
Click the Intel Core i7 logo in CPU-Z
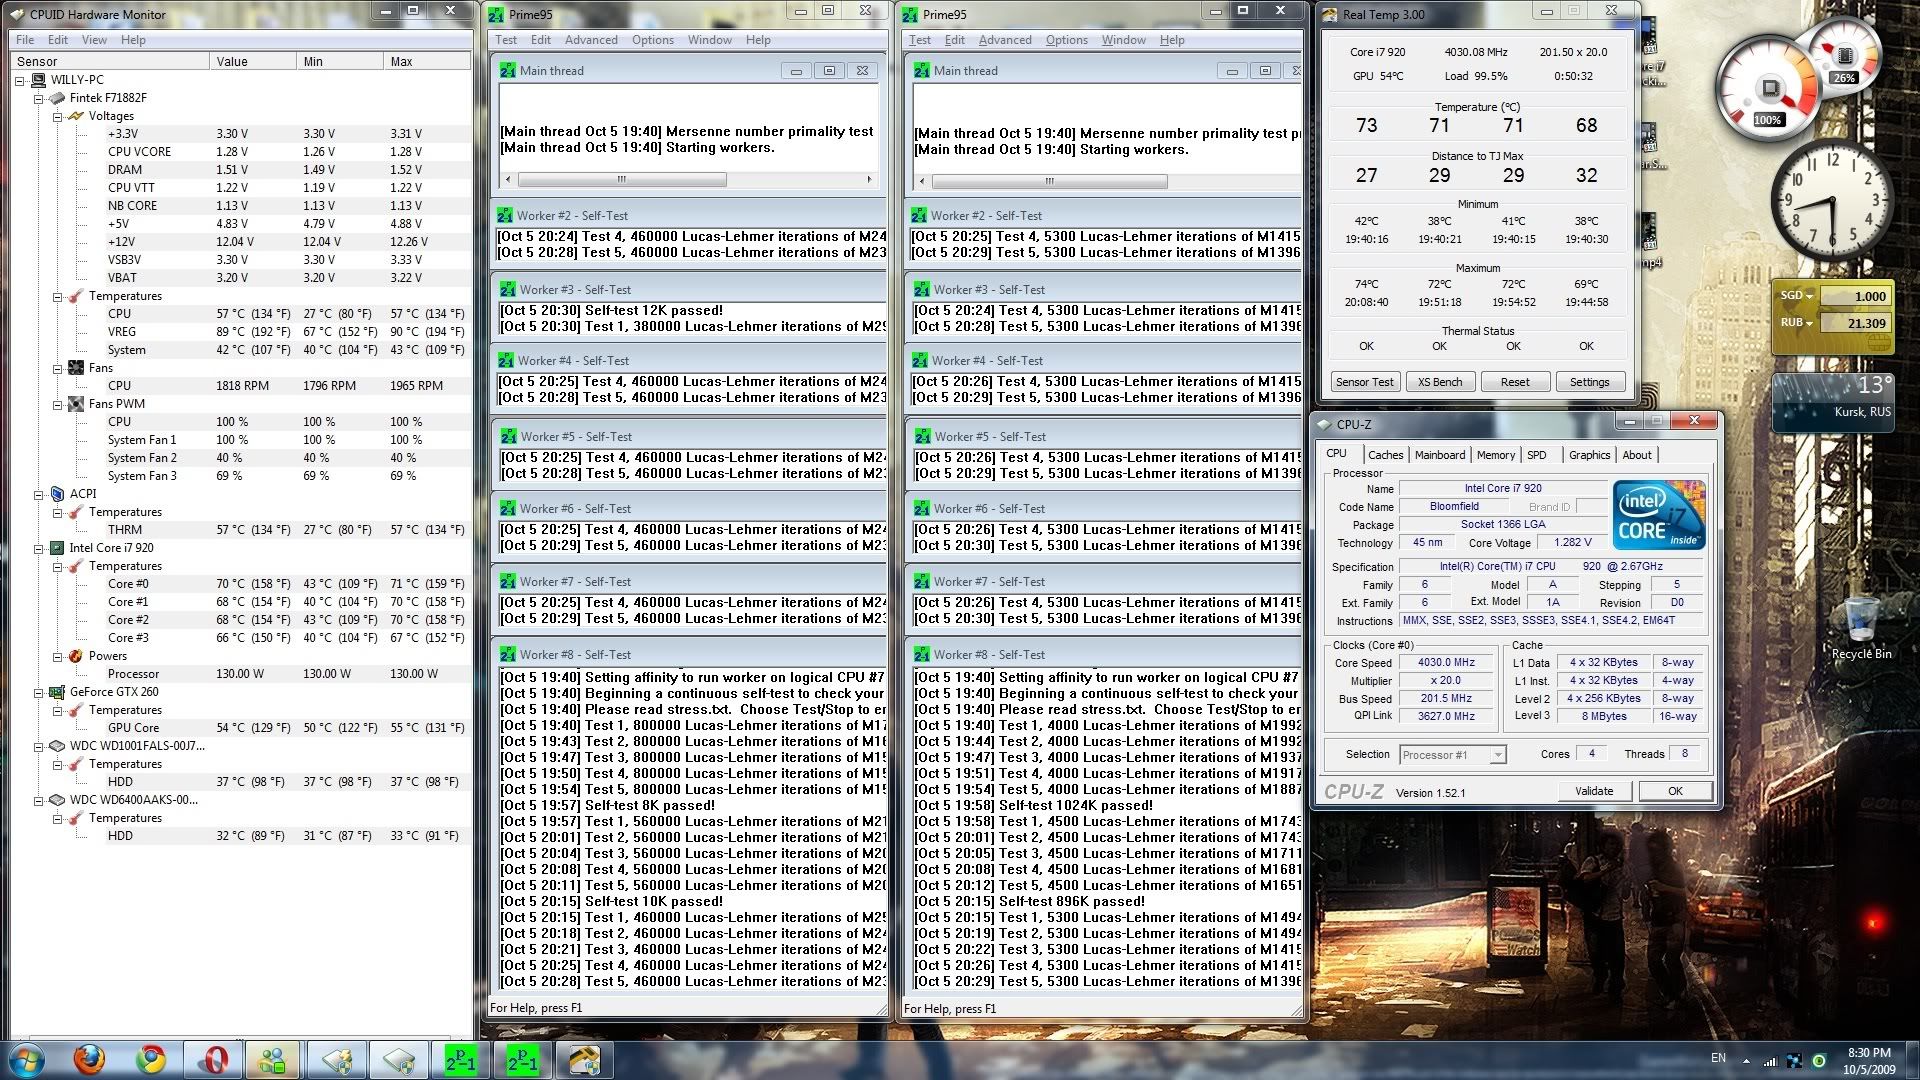[x=1658, y=514]
